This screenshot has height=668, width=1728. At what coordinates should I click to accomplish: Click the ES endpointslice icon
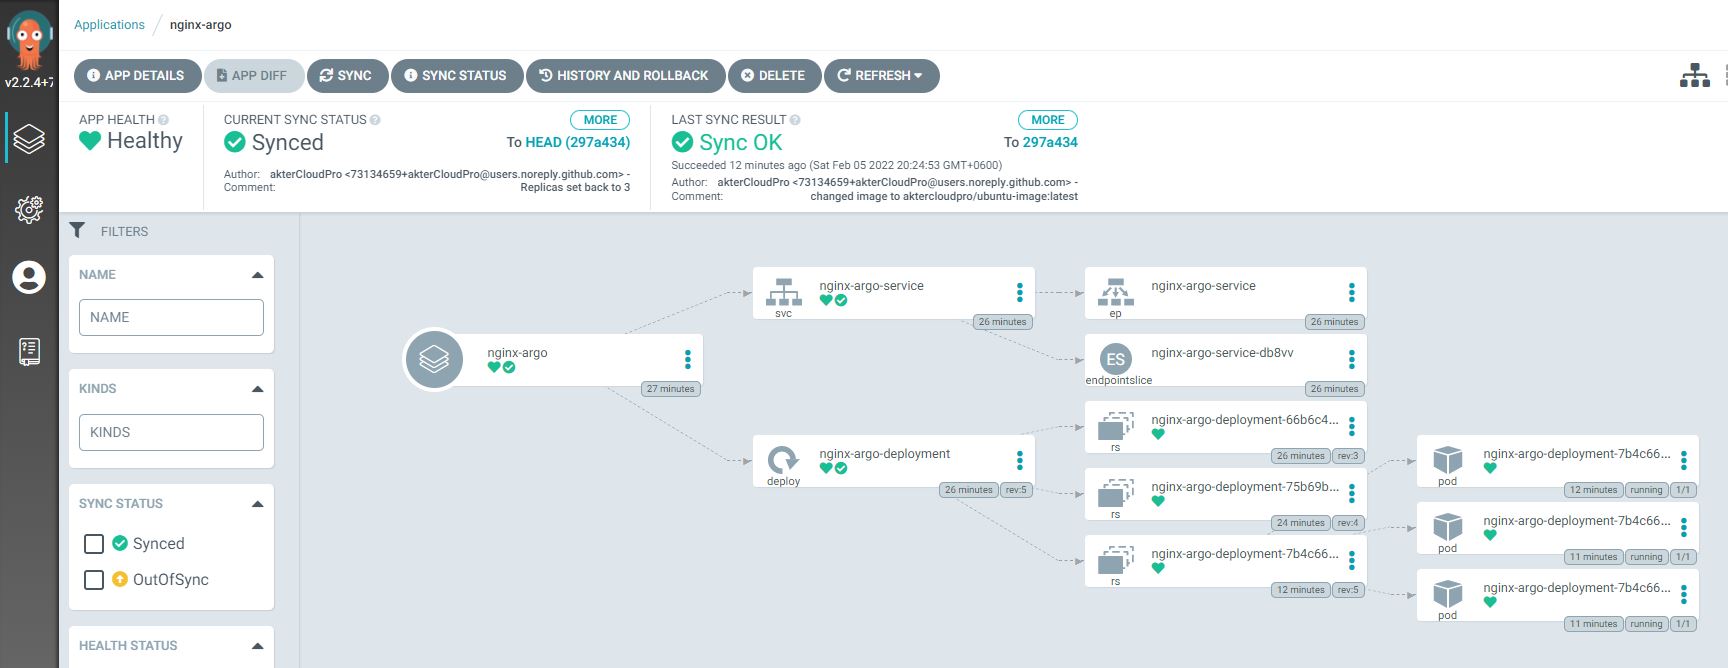tap(1115, 359)
